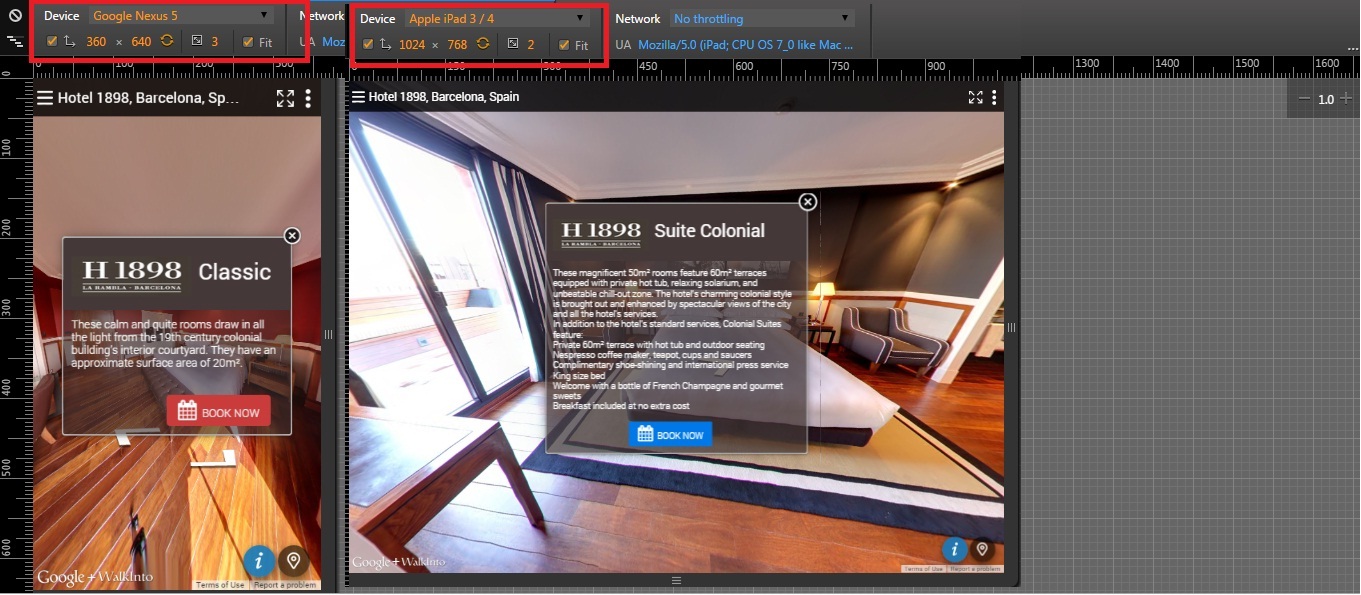Click H 1898 logo in Classic popup
The width and height of the screenshot is (1361, 595).
tap(132, 274)
